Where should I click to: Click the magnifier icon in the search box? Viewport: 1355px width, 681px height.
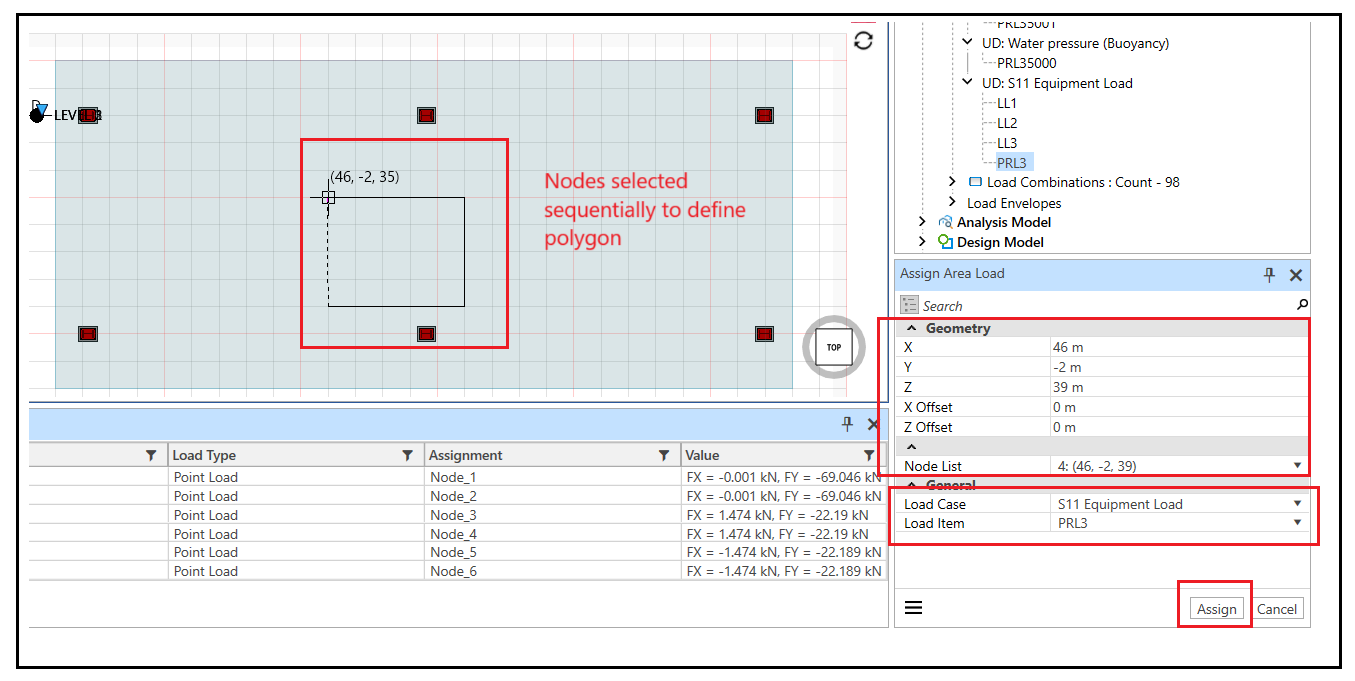(1301, 305)
